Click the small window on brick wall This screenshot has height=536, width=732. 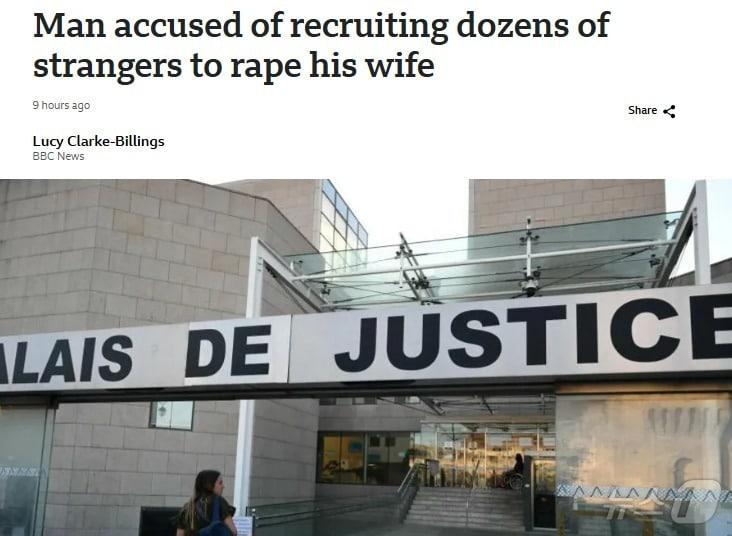172,415
